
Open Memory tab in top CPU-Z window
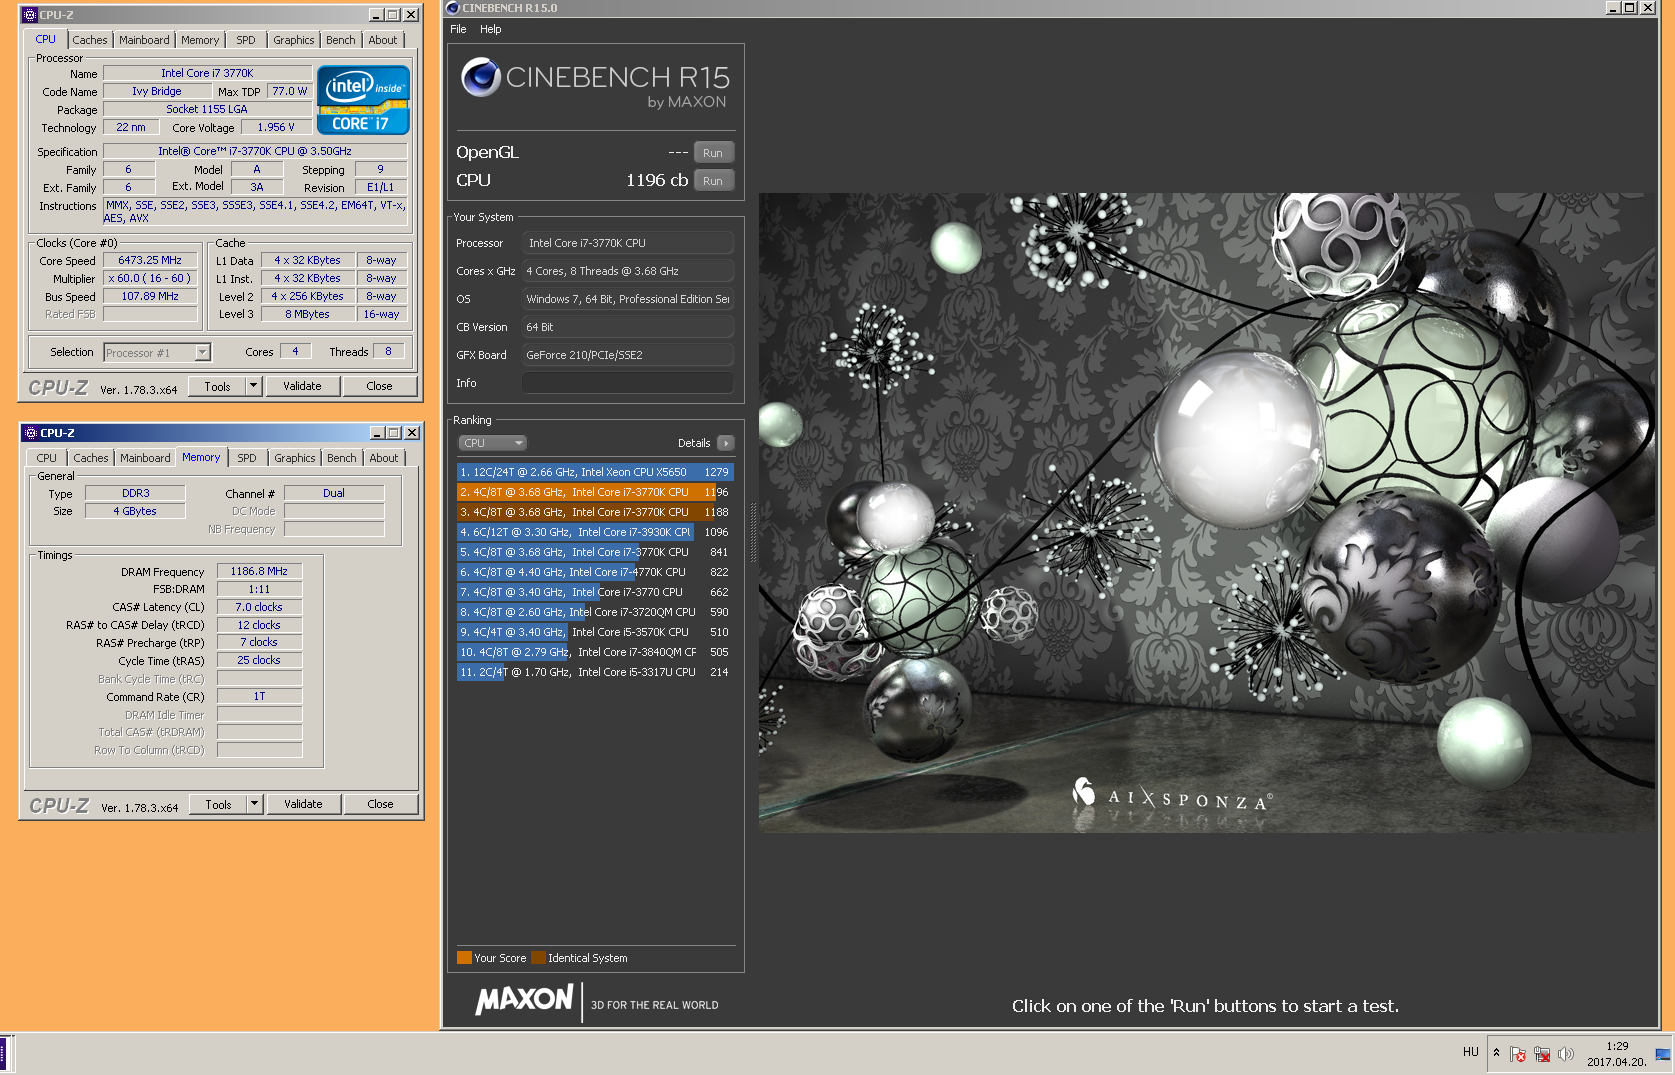(x=200, y=40)
